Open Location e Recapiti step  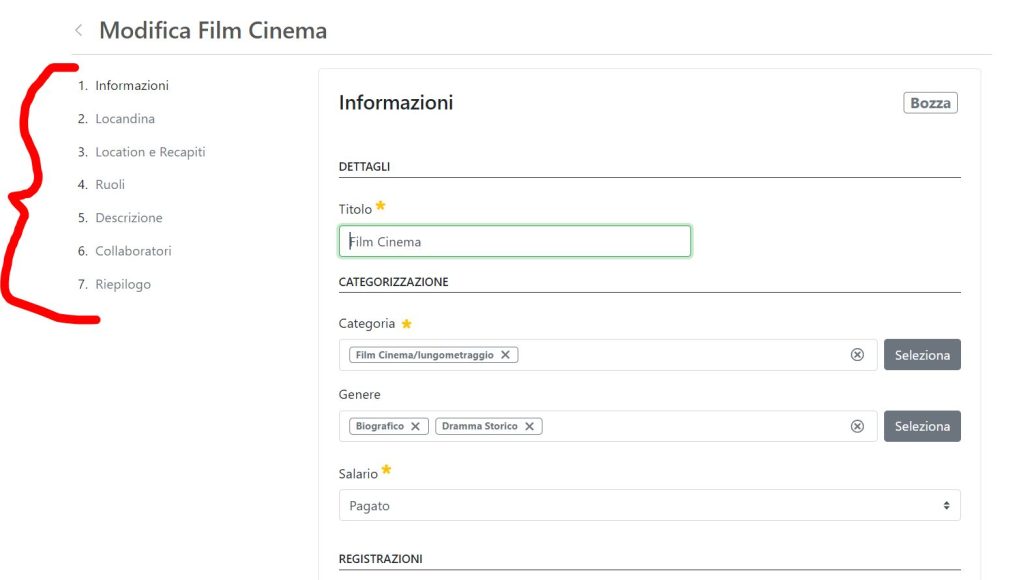point(150,152)
